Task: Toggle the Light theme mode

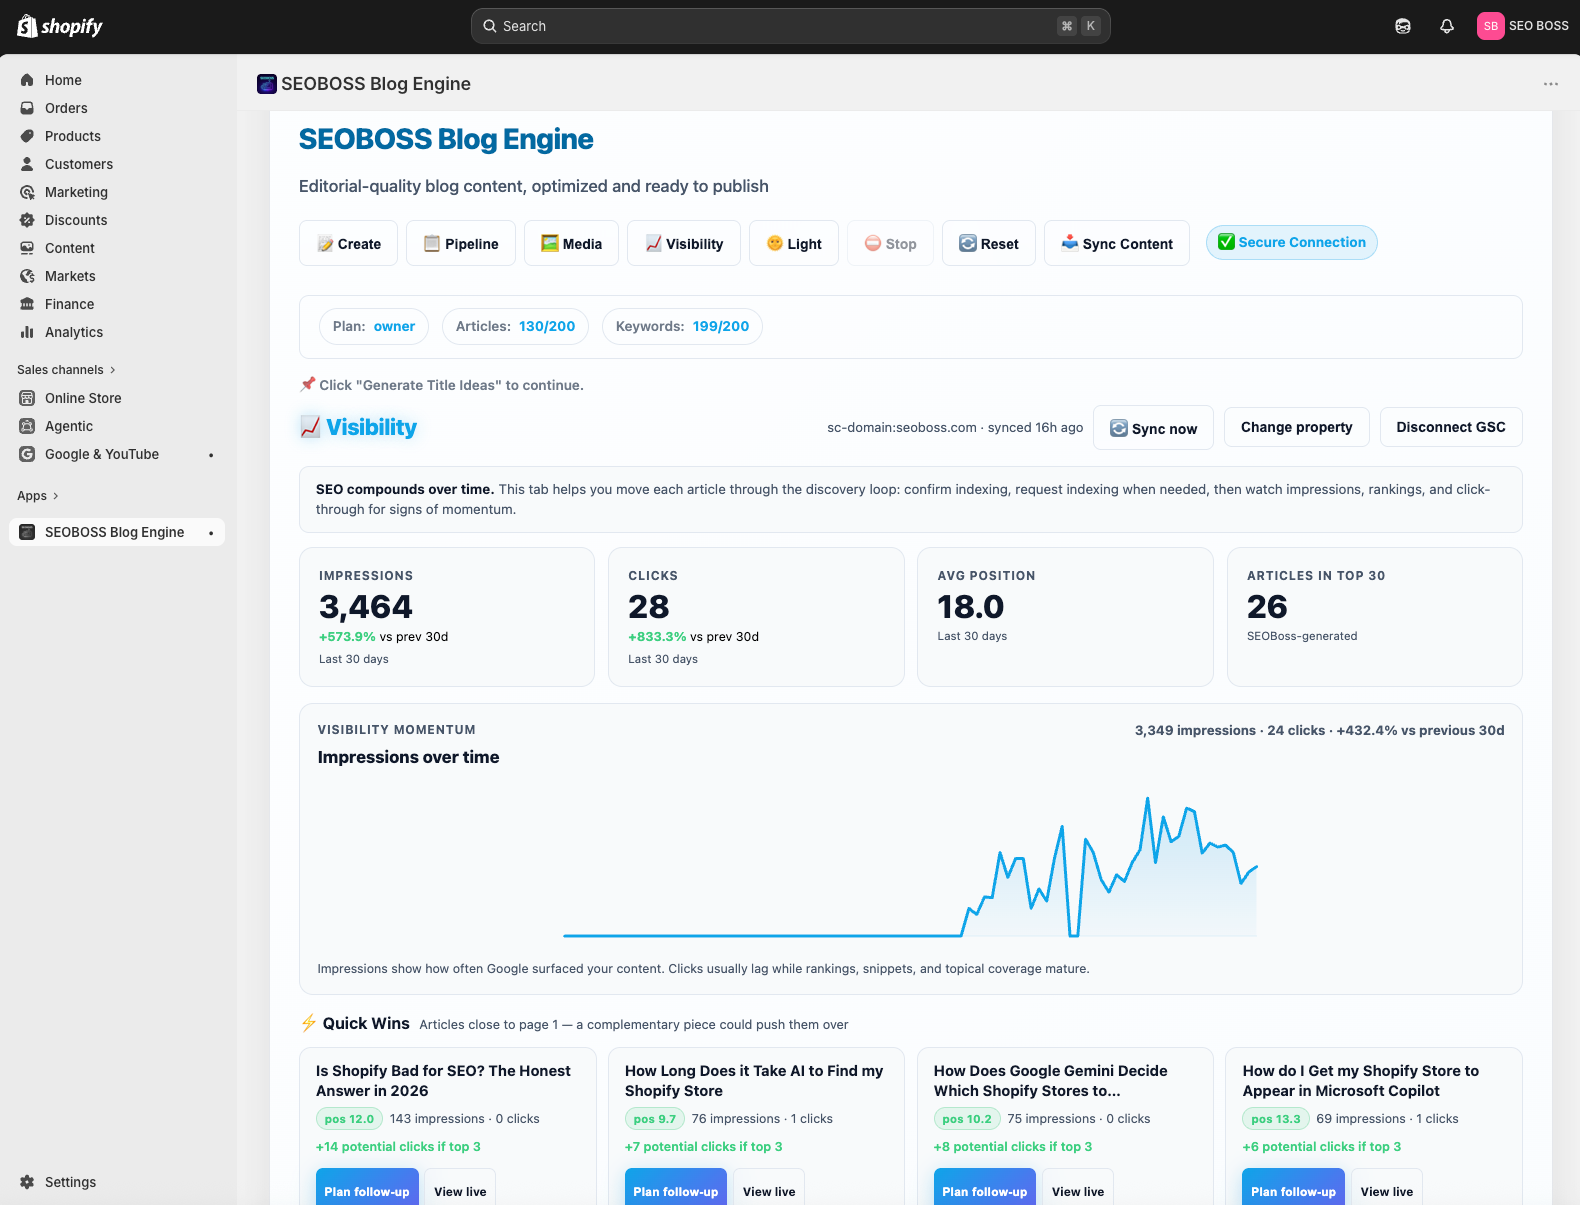Action: [794, 243]
